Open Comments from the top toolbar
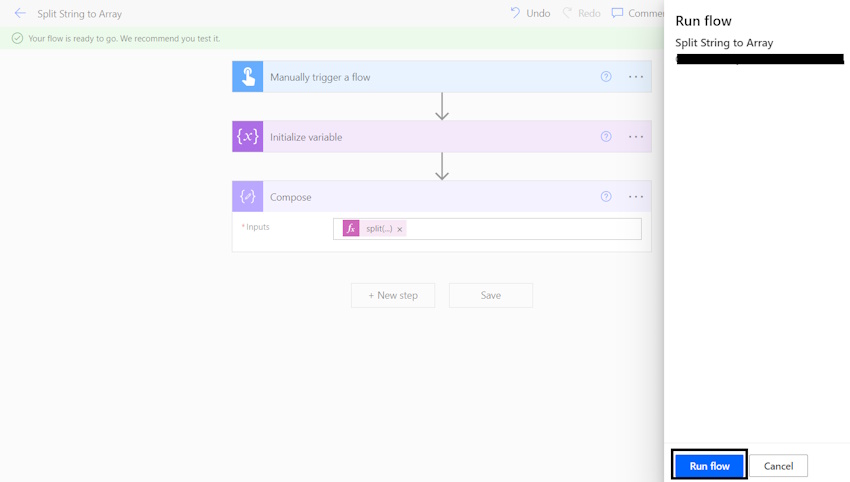The height and width of the screenshot is (482, 850). pos(638,13)
